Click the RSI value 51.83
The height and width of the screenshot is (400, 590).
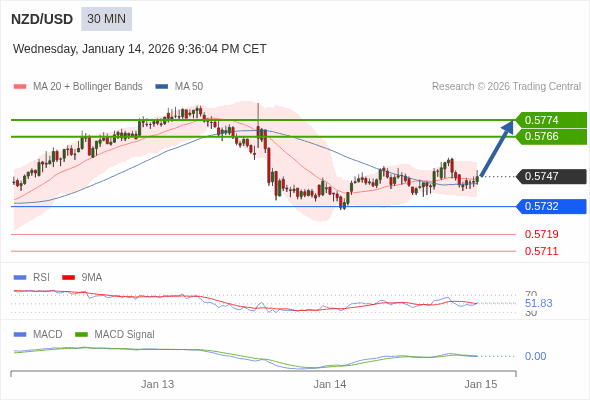pos(538,303)
